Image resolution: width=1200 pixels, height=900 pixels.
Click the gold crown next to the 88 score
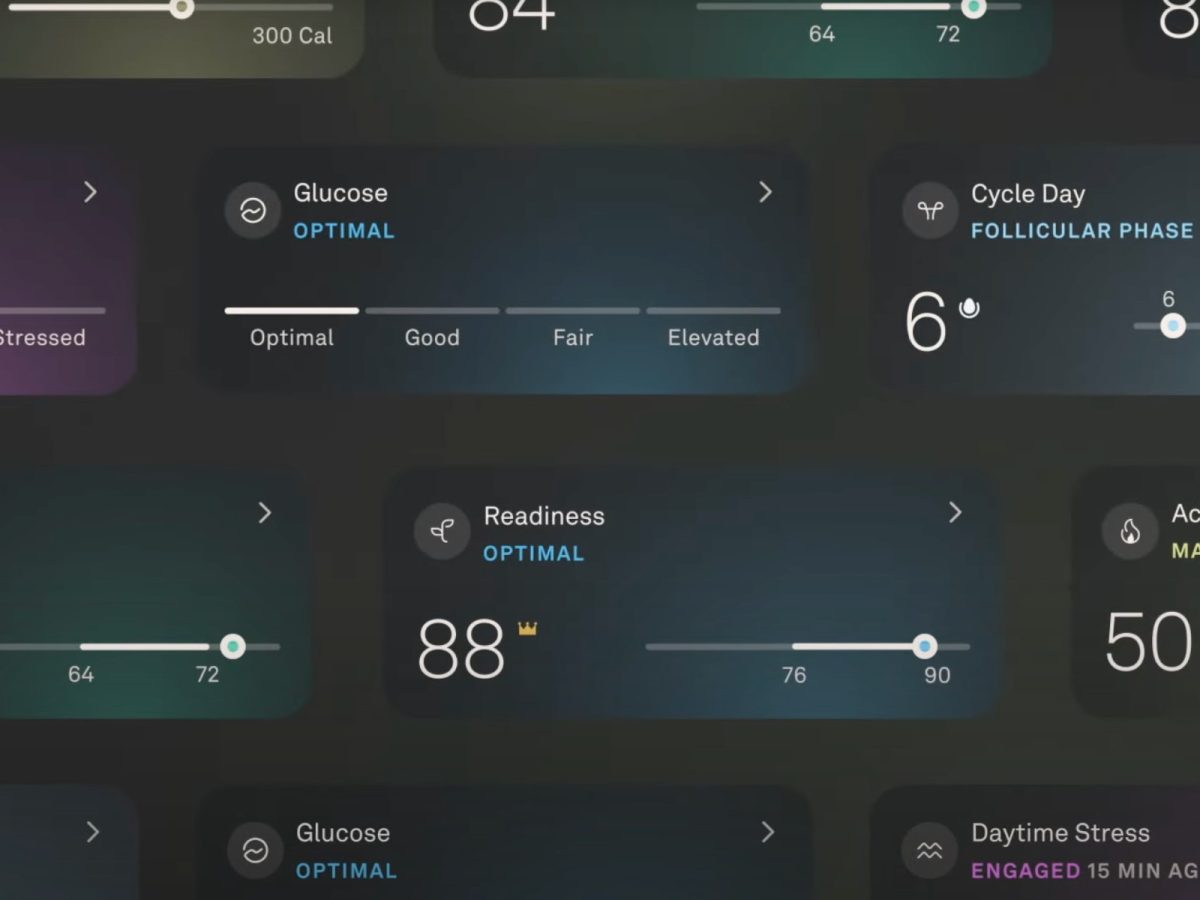[x=527, y=629]
